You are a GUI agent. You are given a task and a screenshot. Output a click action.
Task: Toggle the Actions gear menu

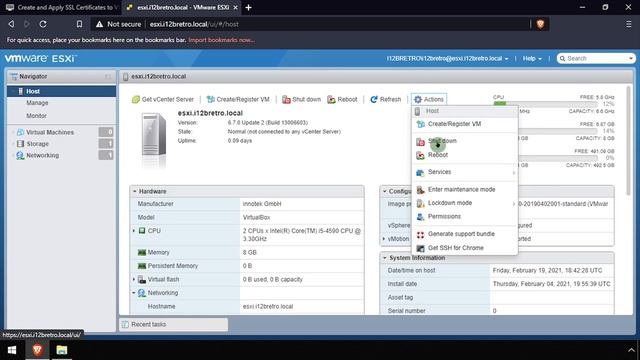pyautogui.click(x=429, y=99)
